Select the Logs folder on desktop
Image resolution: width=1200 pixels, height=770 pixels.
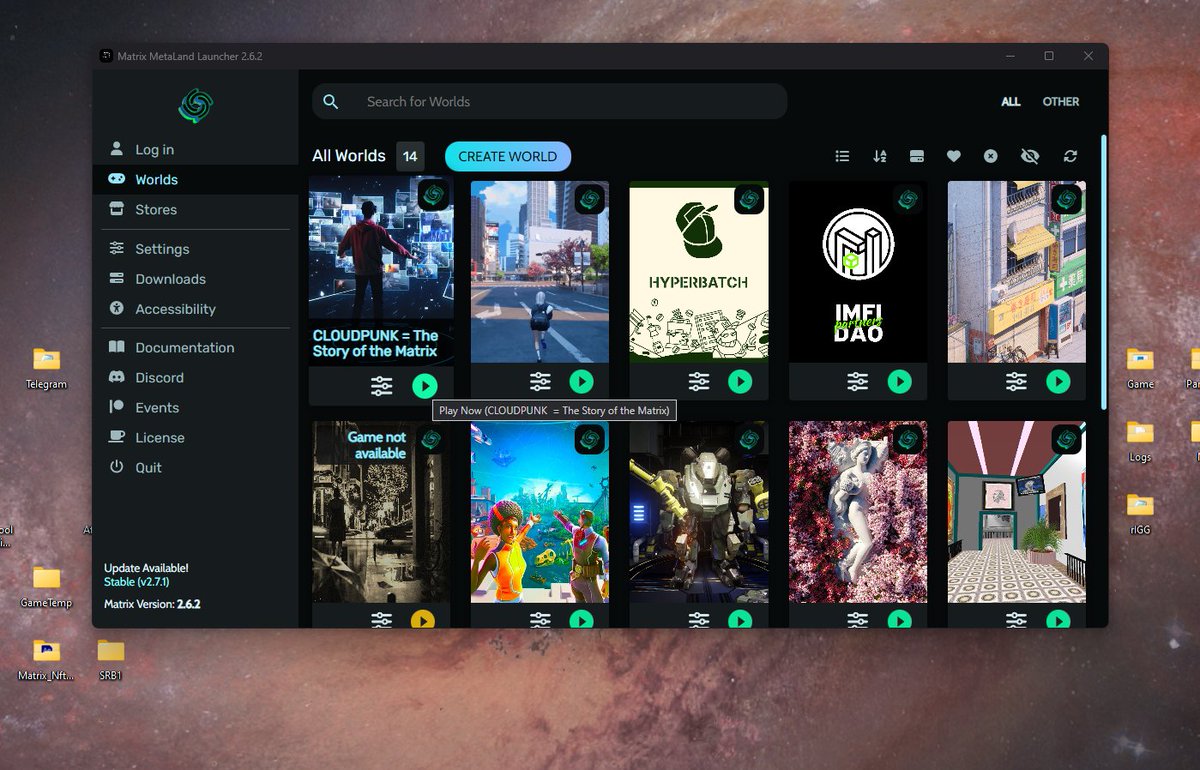[1140, 441]
